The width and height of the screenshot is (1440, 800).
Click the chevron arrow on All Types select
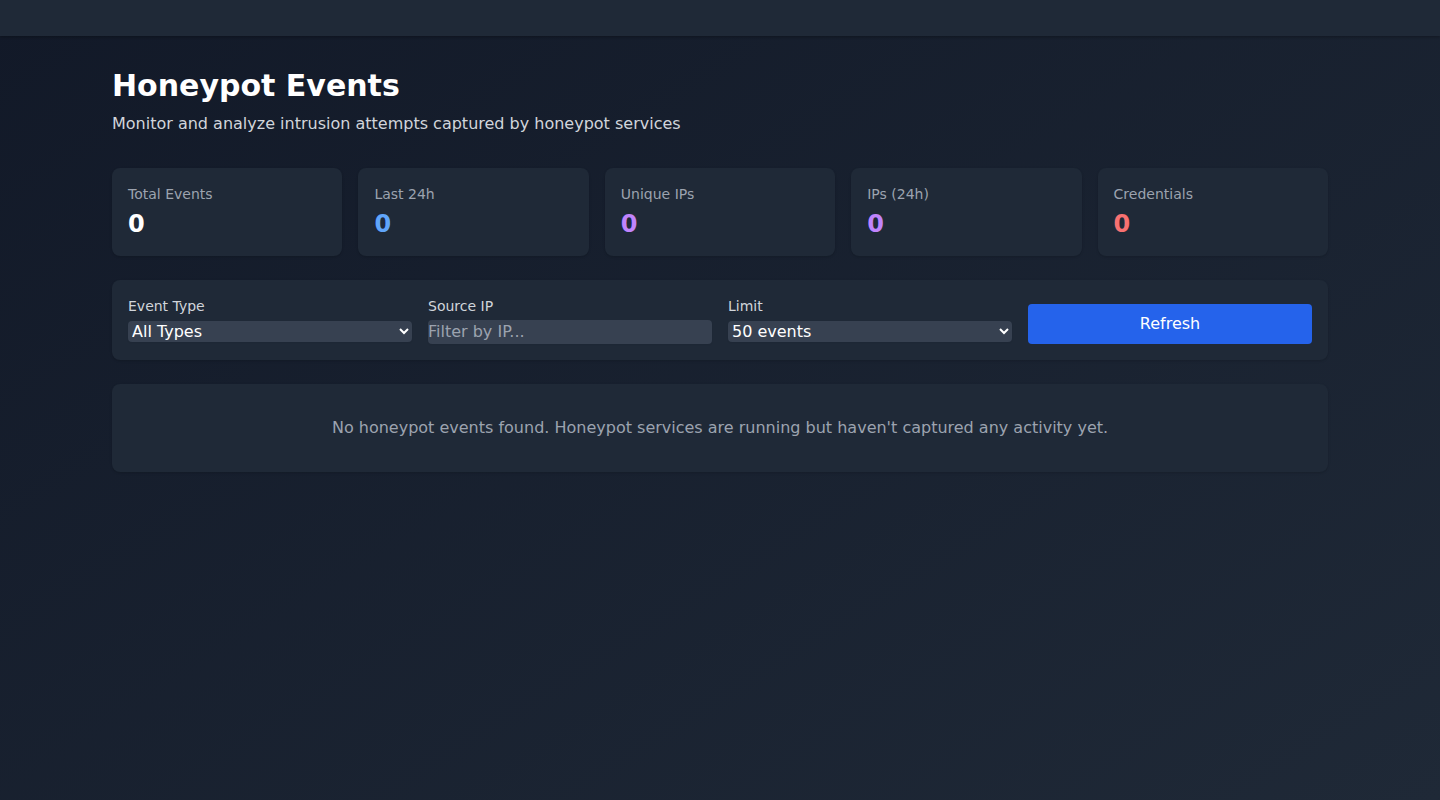pyautogui.click(x=403, y=332)
